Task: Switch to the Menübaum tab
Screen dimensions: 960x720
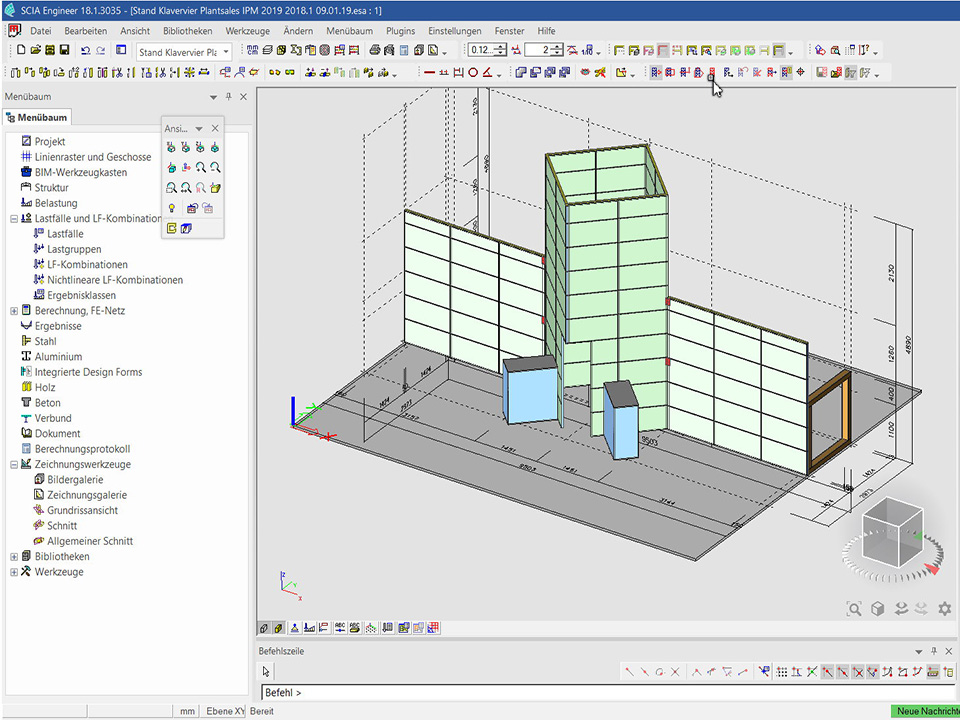Action: 36,118
